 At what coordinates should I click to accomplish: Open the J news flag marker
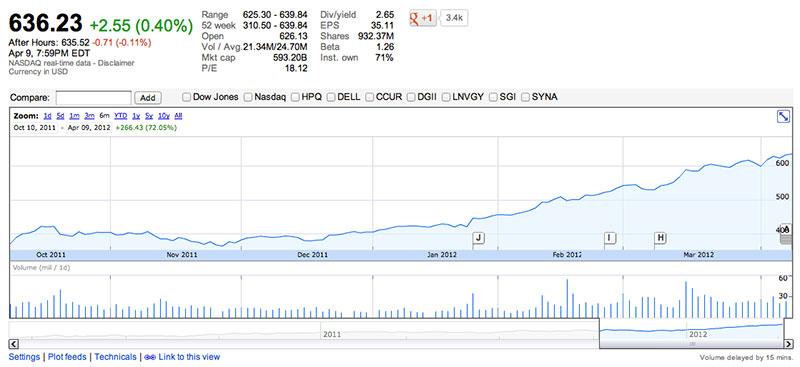pos(479,238)
